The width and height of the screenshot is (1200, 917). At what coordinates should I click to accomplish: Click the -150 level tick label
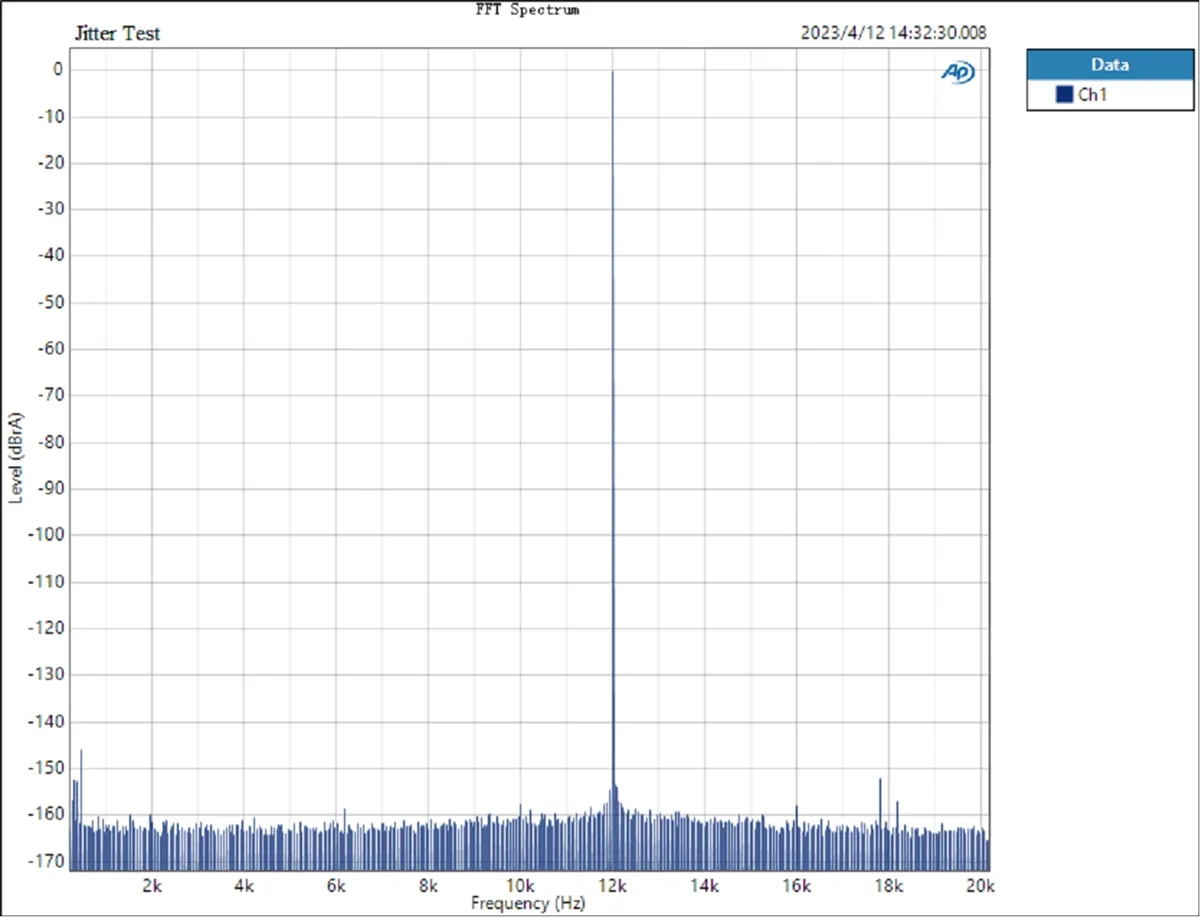[x=48, y=768]
